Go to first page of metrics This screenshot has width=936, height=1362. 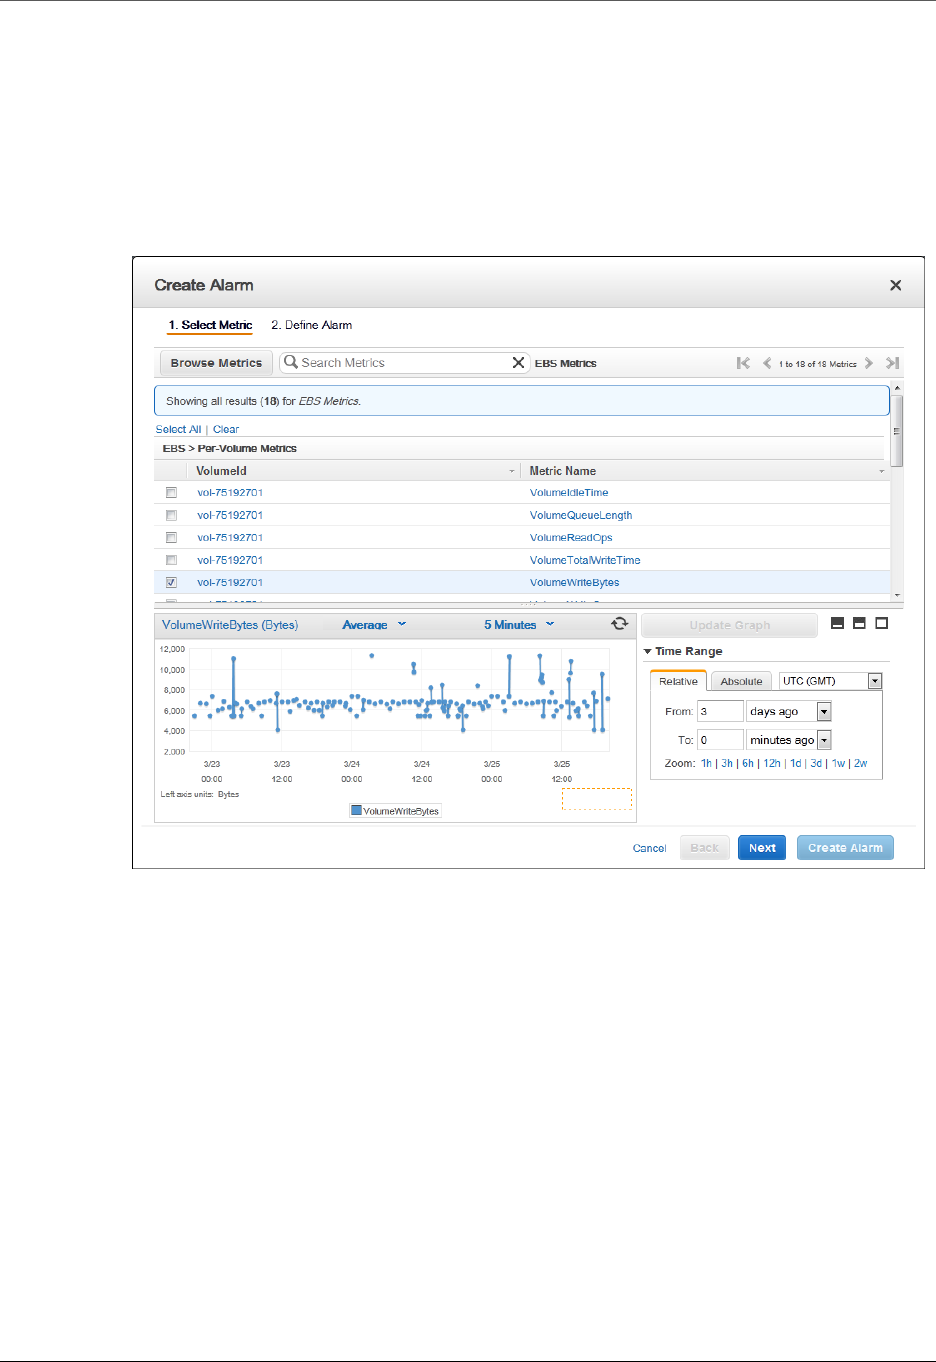click(x=743, y=363)
